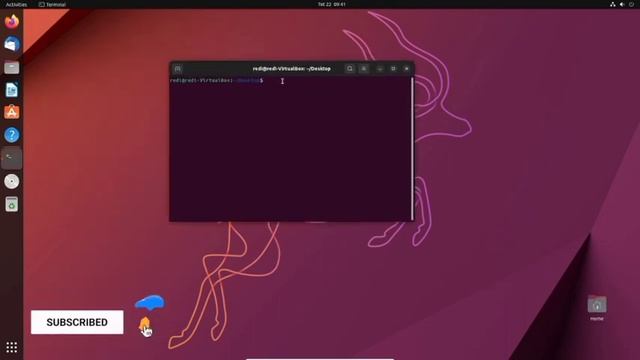The width and height of the screenshot is (640, 360).
Task: Open new tab in terminal window
Action: click(x=178, y=69)
